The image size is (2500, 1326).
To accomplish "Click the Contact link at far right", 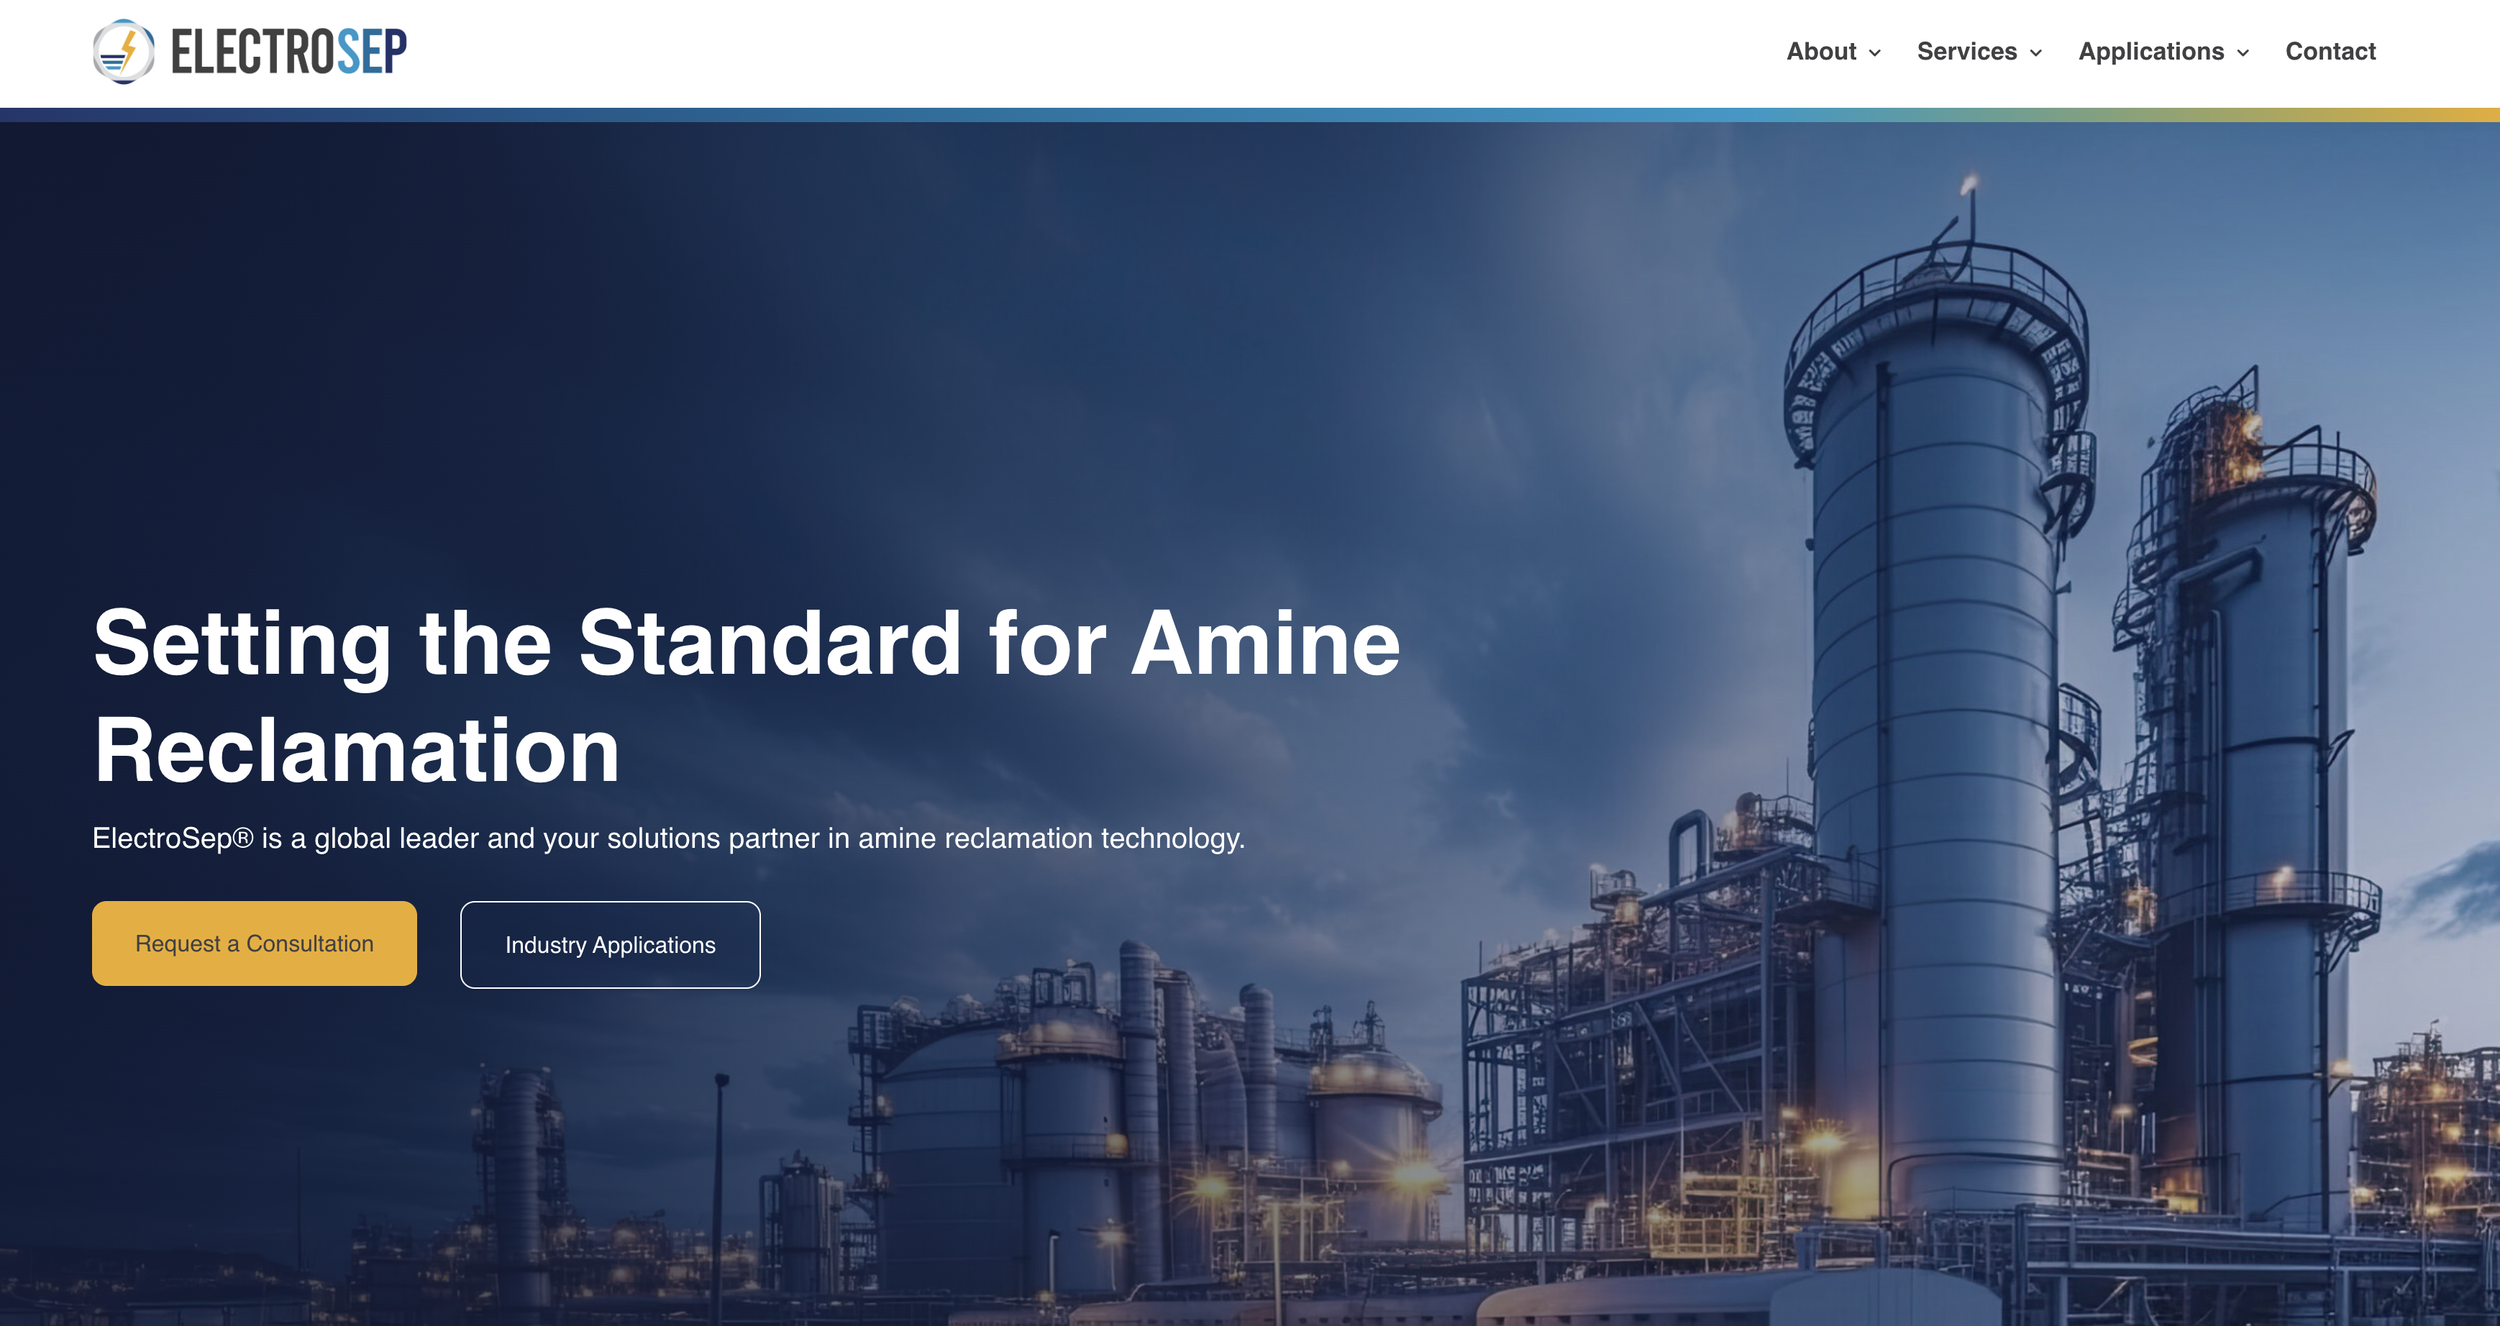I will point(2330,51).
